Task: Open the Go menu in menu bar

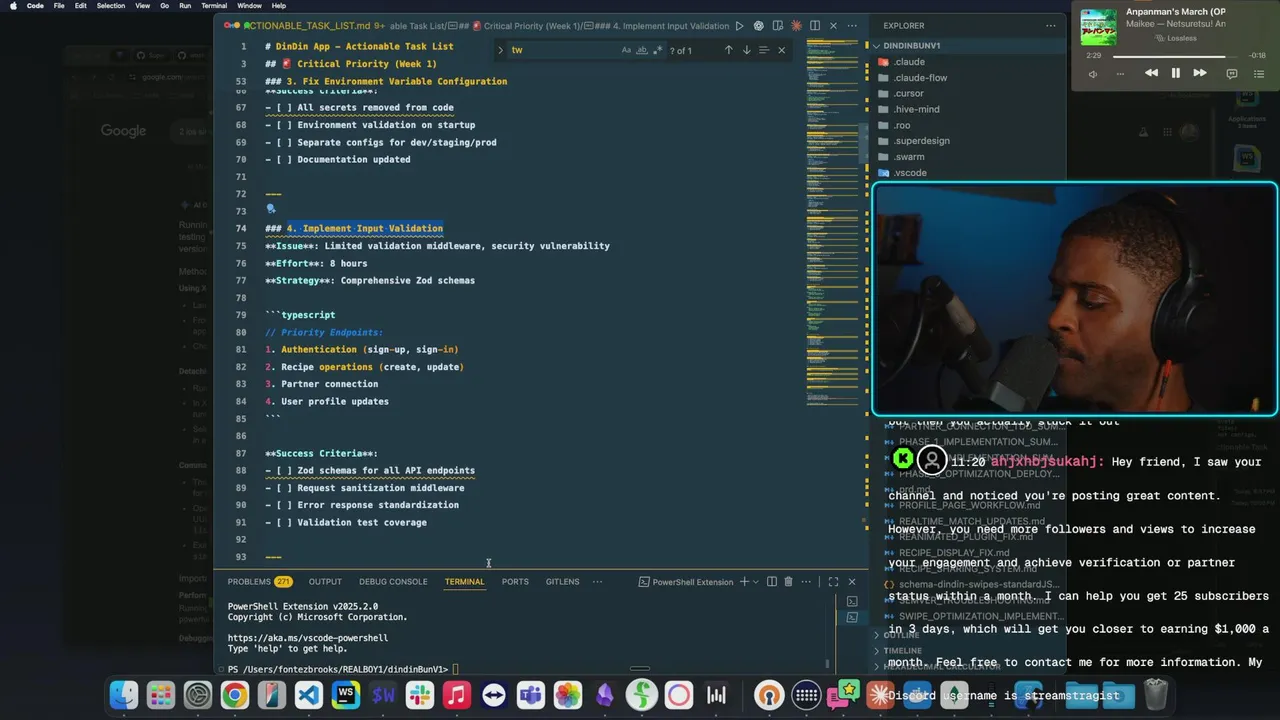Action: (164, 6)
